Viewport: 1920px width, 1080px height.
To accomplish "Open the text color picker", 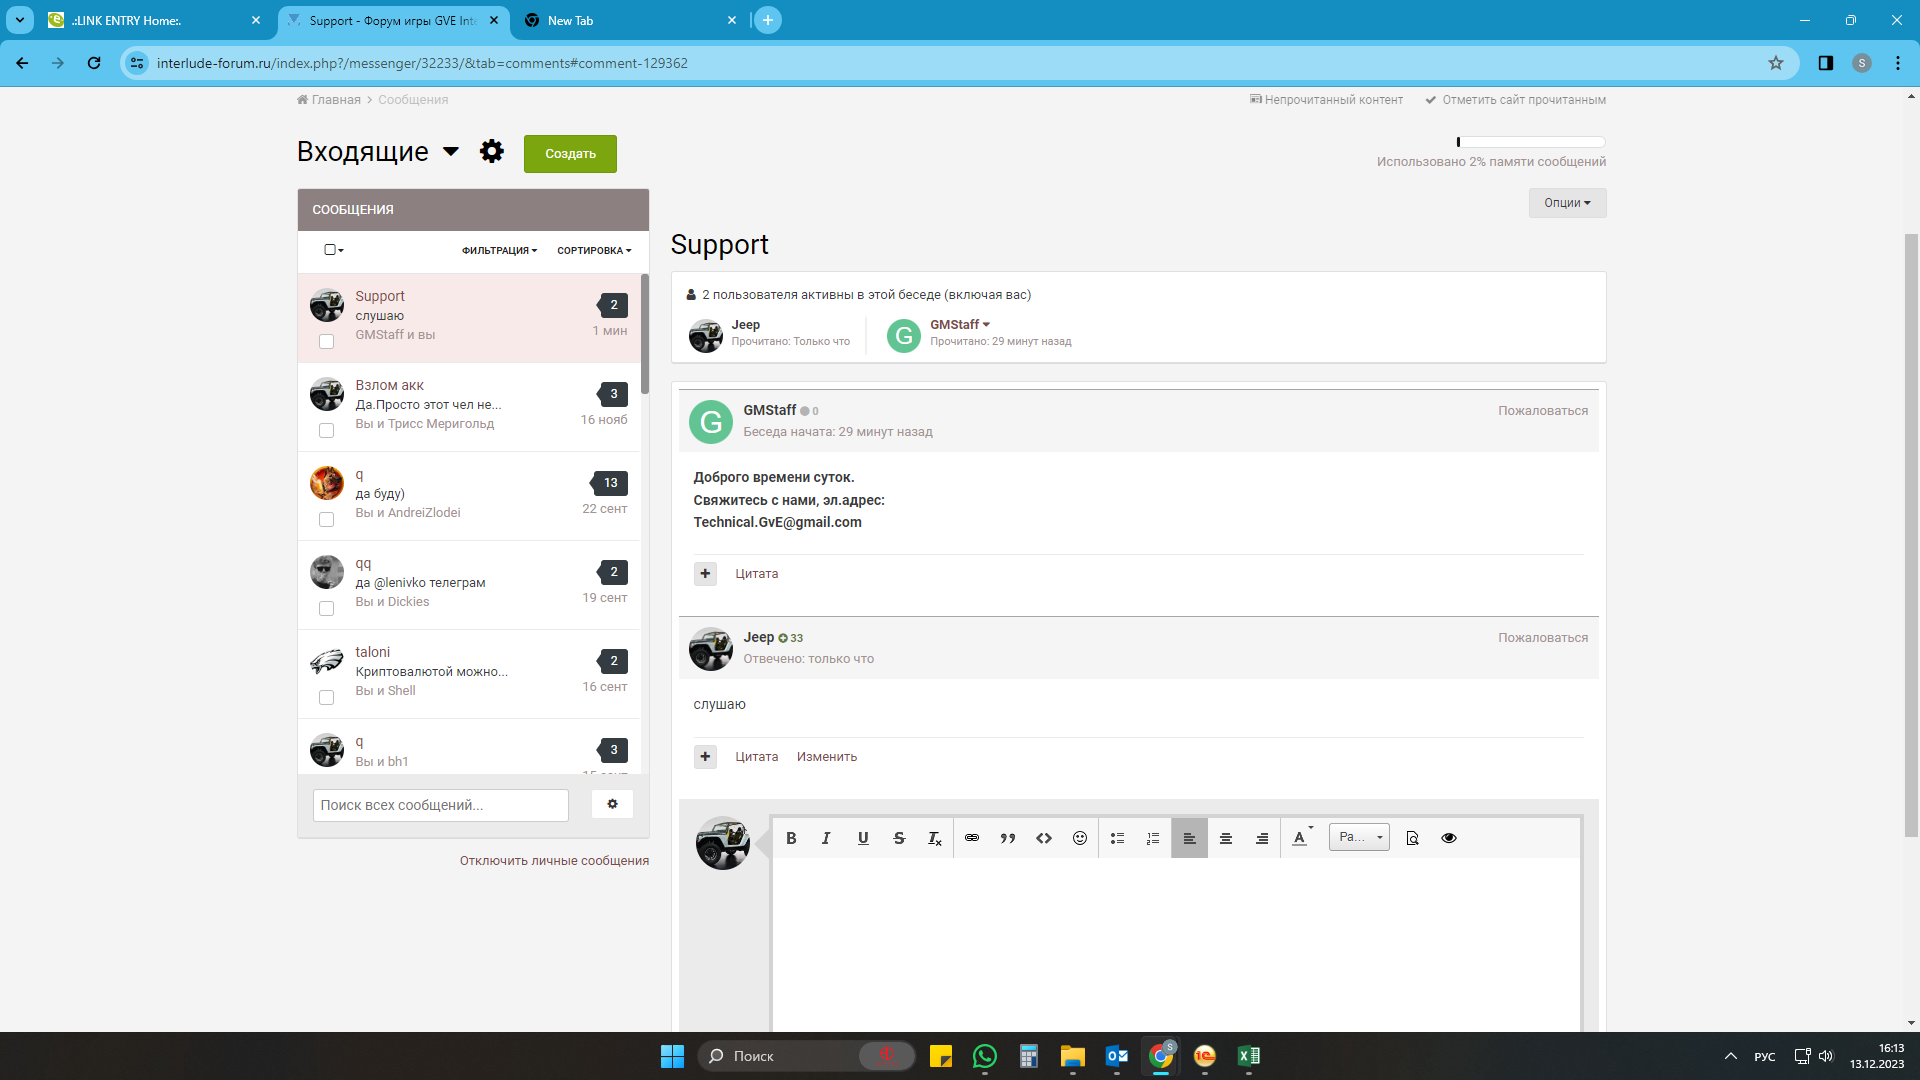I will click(x=1301, y=838).
